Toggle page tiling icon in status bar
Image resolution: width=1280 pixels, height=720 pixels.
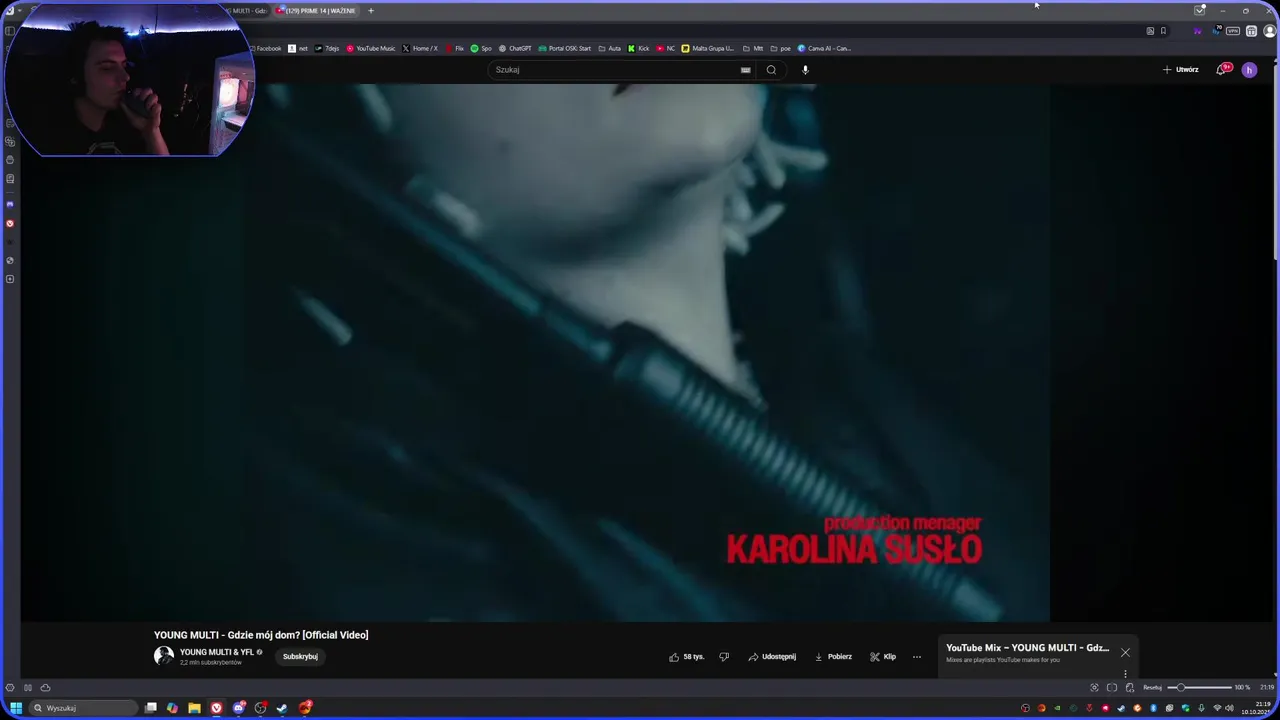coord(1112,688)
